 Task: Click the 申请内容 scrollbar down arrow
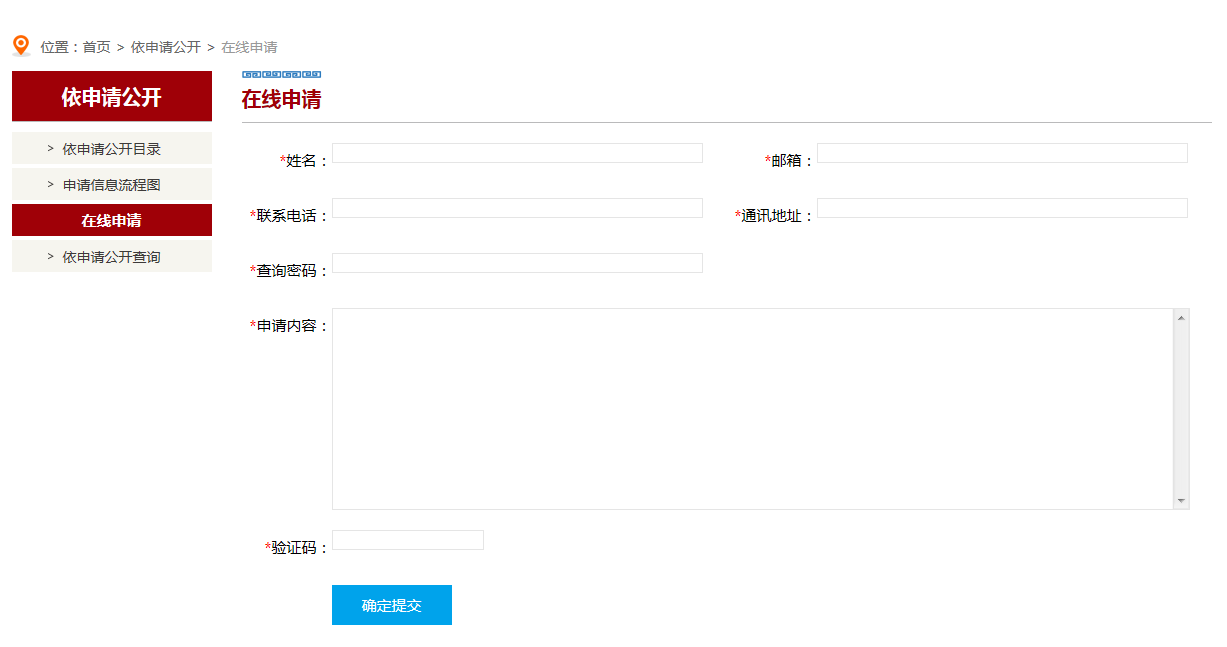pos(1181,500)
